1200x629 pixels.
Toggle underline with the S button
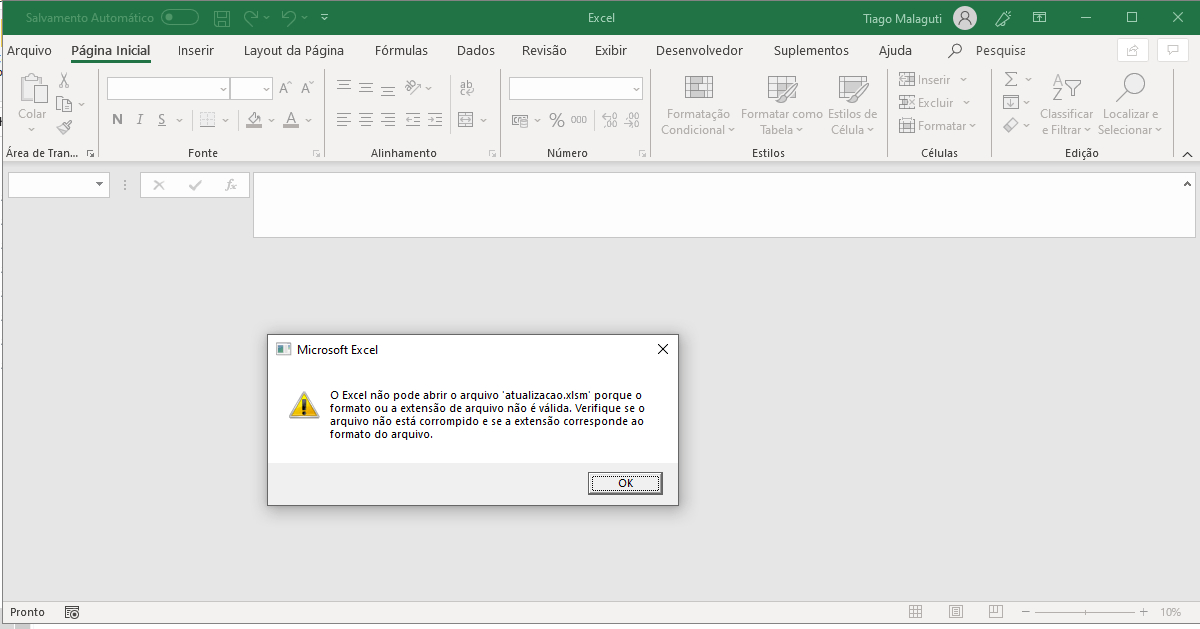tap(161, 120)
